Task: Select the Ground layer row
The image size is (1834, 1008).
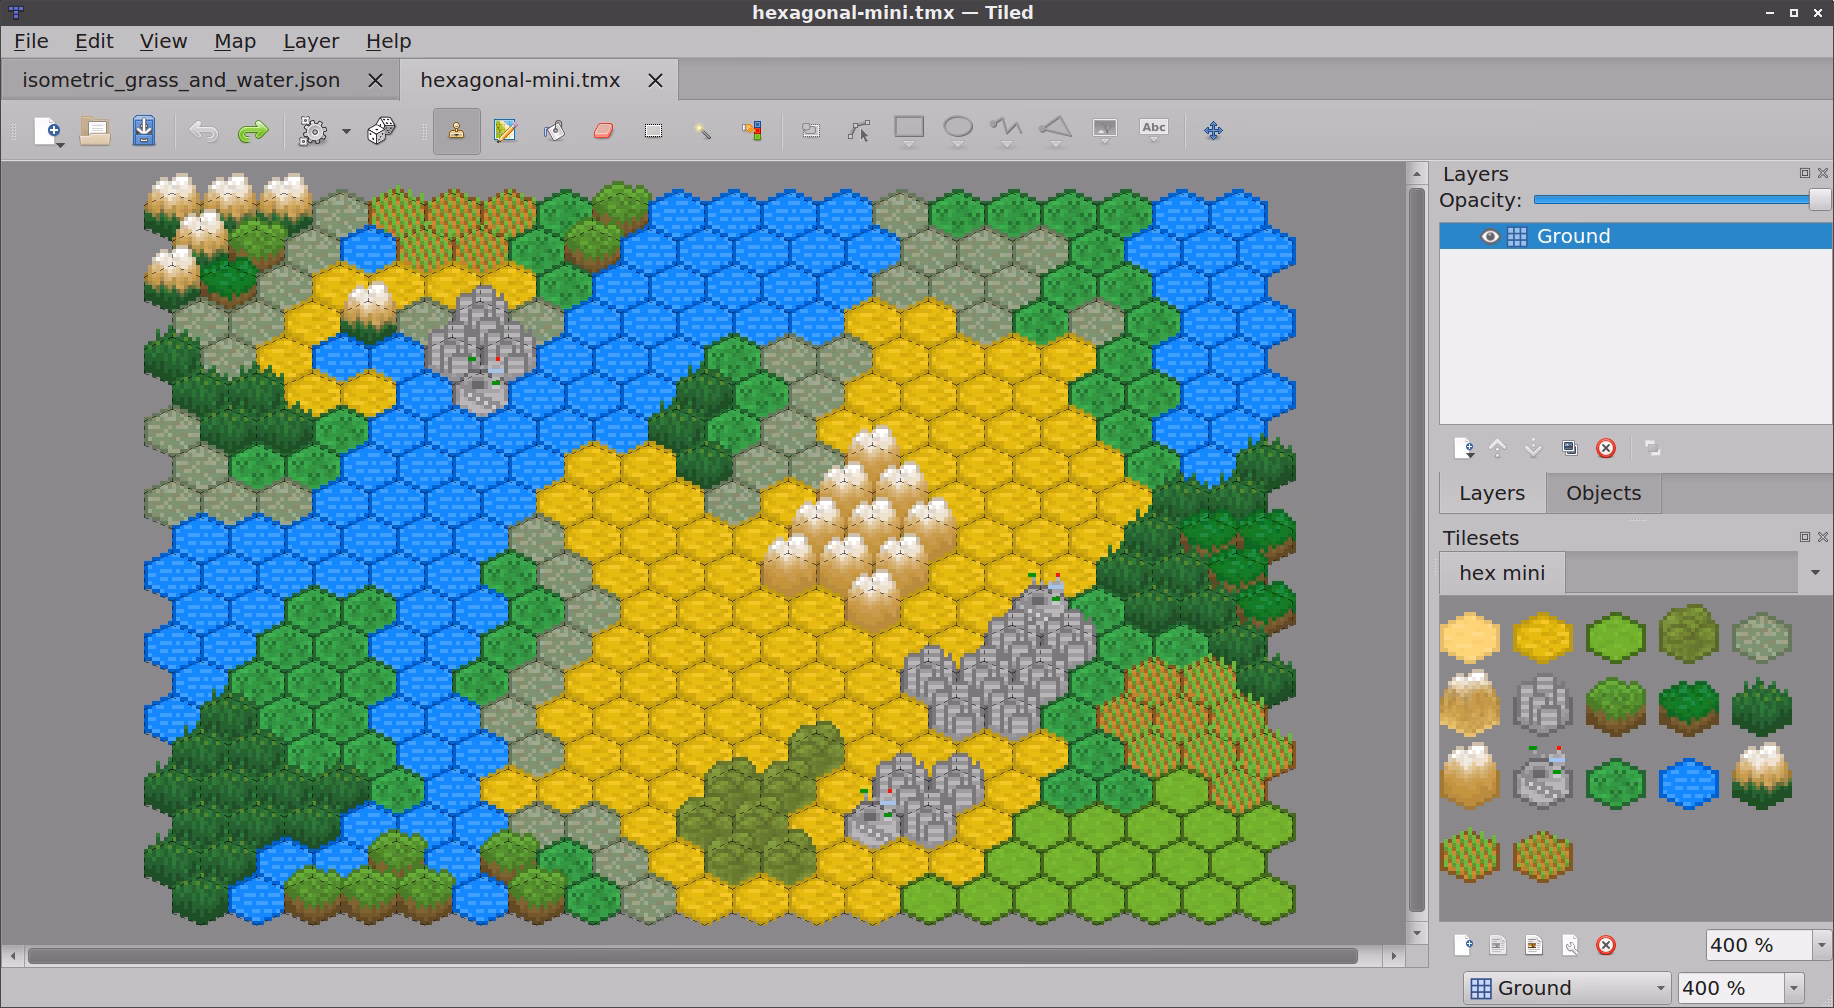Action: pos(1636,237)
